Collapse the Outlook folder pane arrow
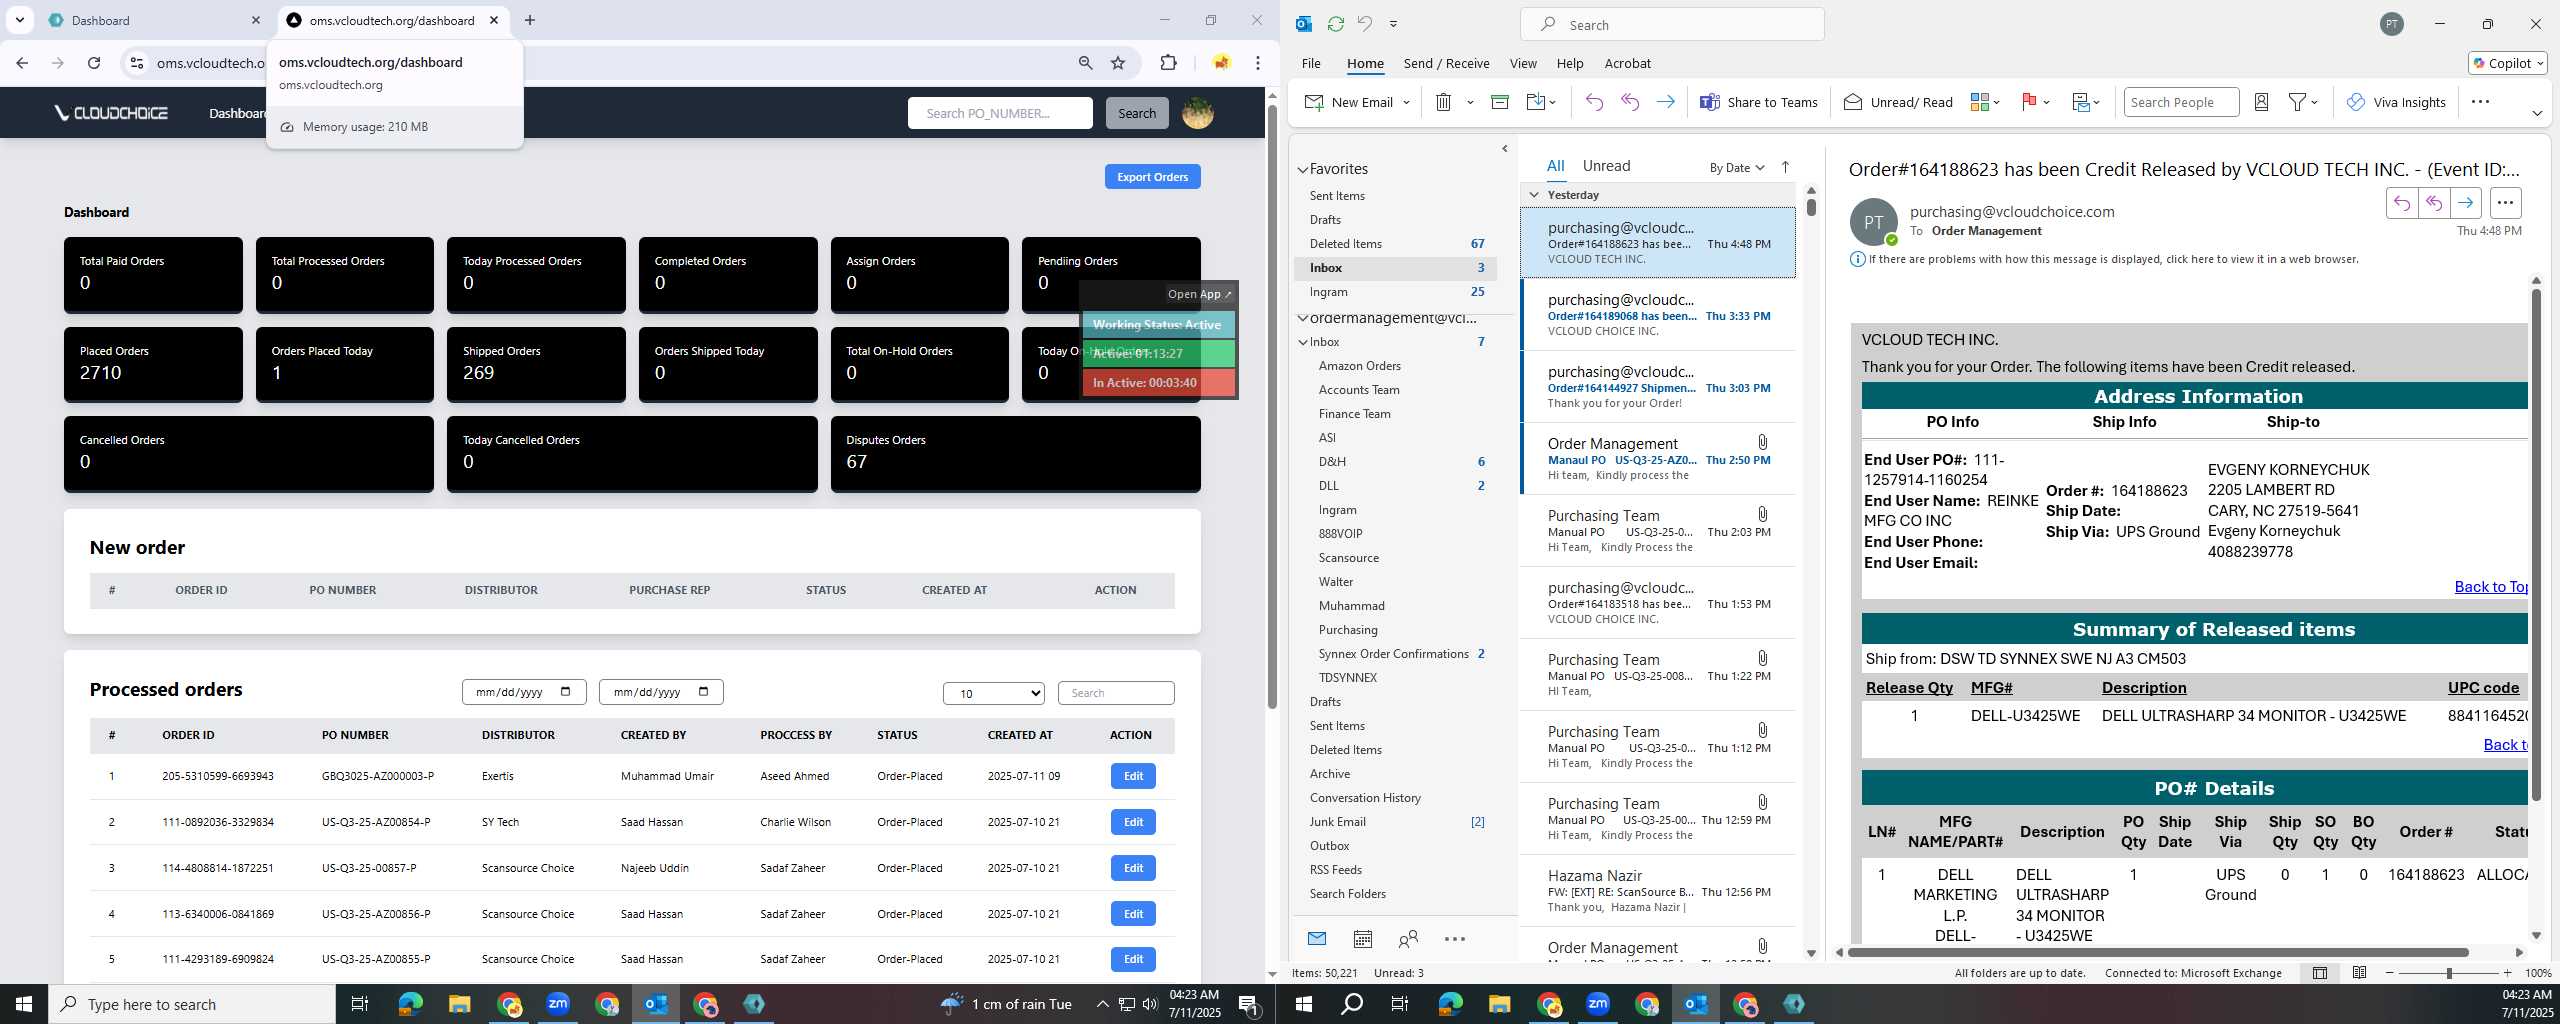Screen dimensions: 2560x1024 [x=1505, y=149]
